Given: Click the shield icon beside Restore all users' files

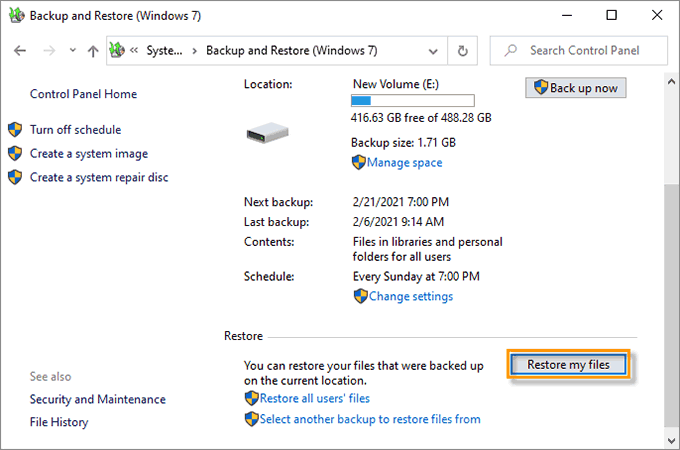Looking at the screenshot, I should pos(252,398).
